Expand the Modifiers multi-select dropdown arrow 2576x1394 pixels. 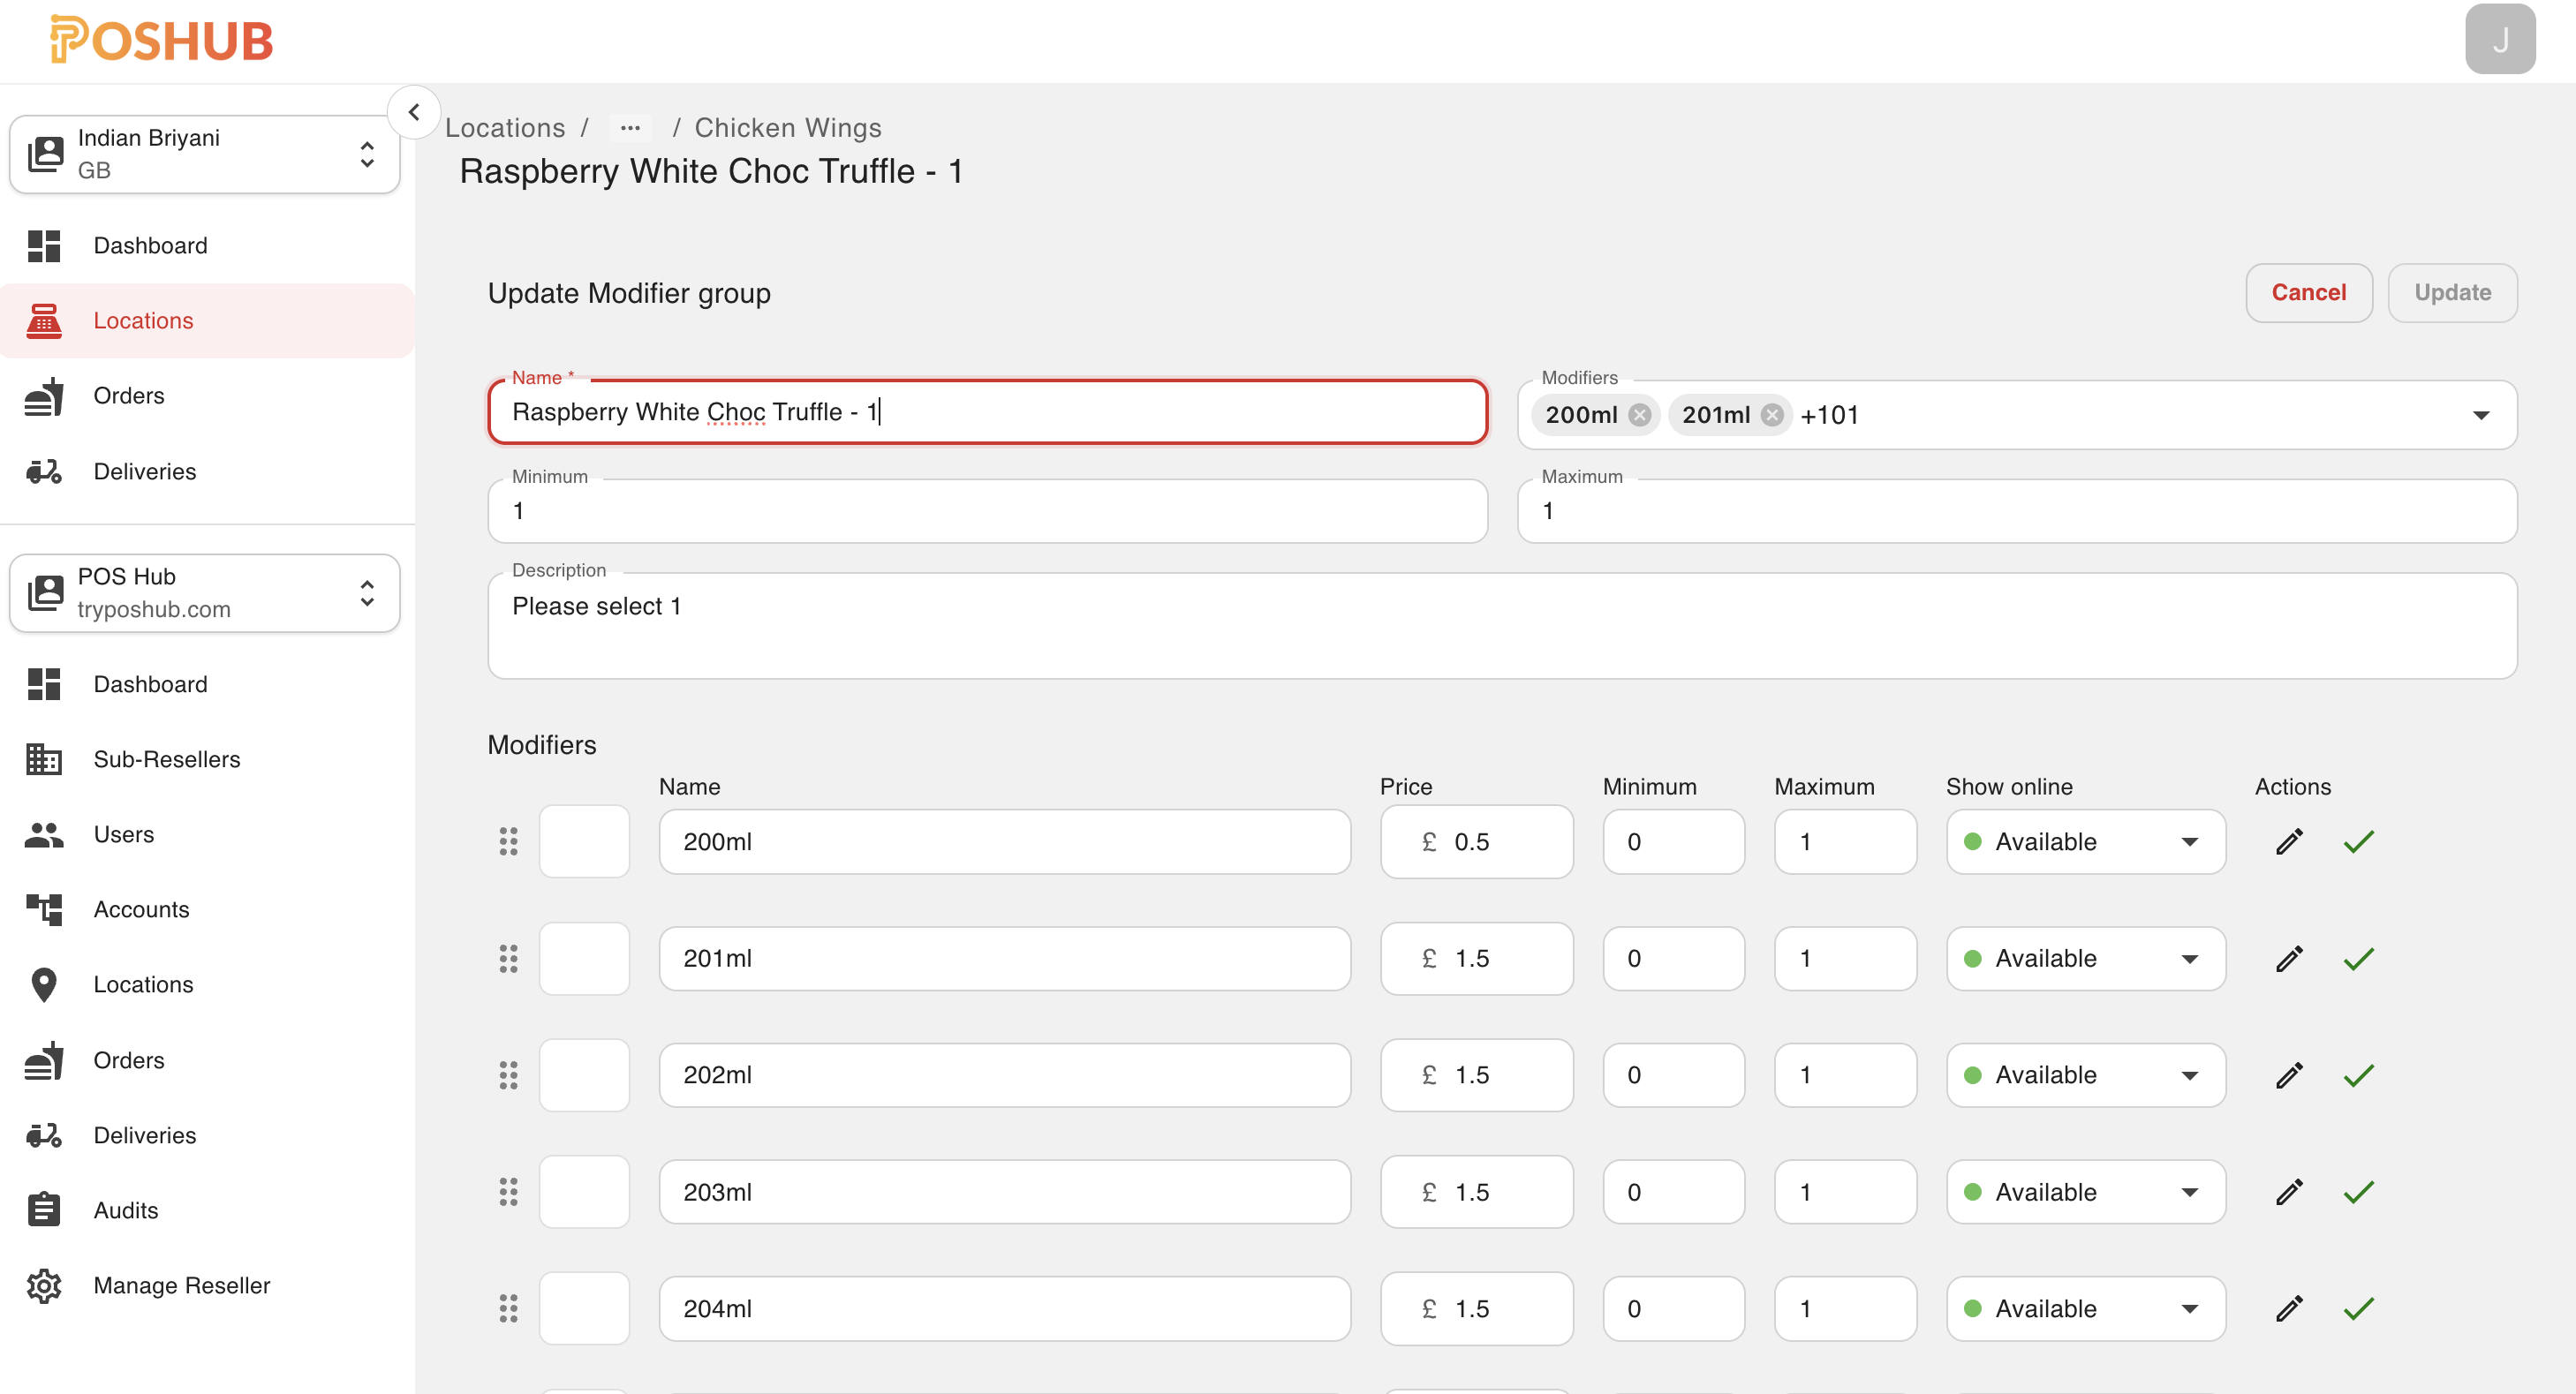[x=2481, y=415]
